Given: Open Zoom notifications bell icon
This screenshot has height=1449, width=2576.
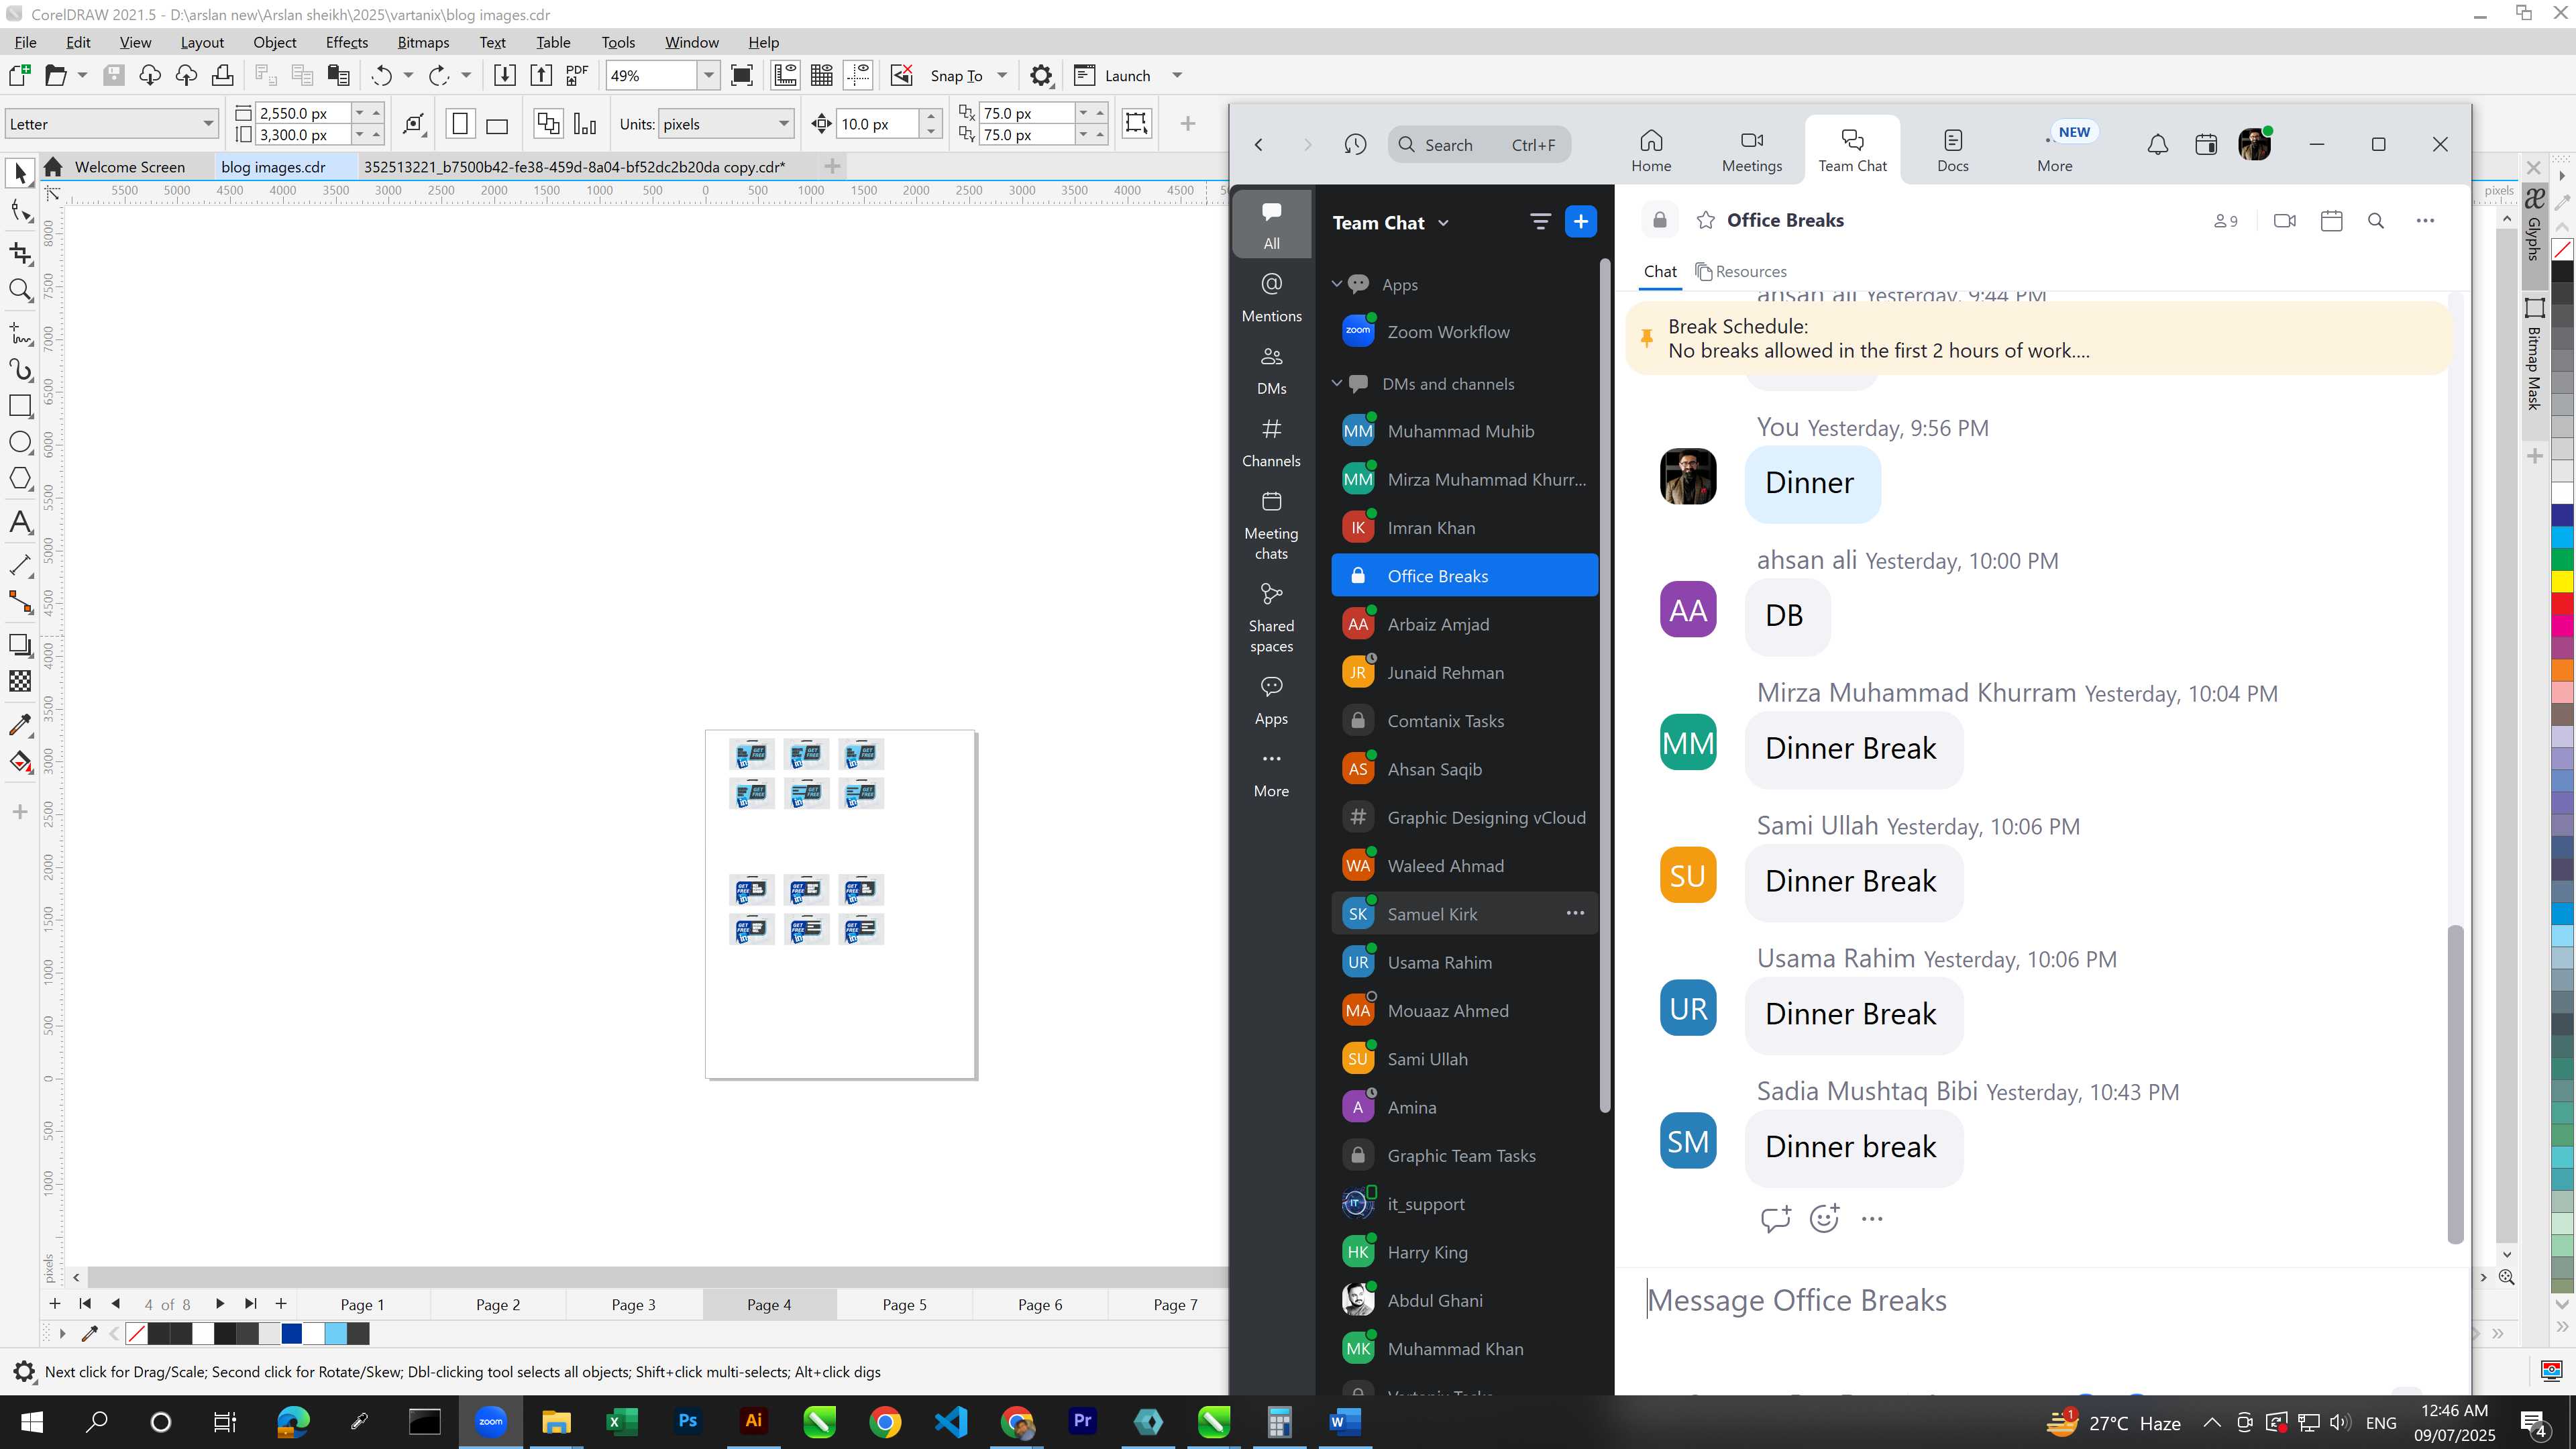Looking at the screenshot, I should [2158, 145].
